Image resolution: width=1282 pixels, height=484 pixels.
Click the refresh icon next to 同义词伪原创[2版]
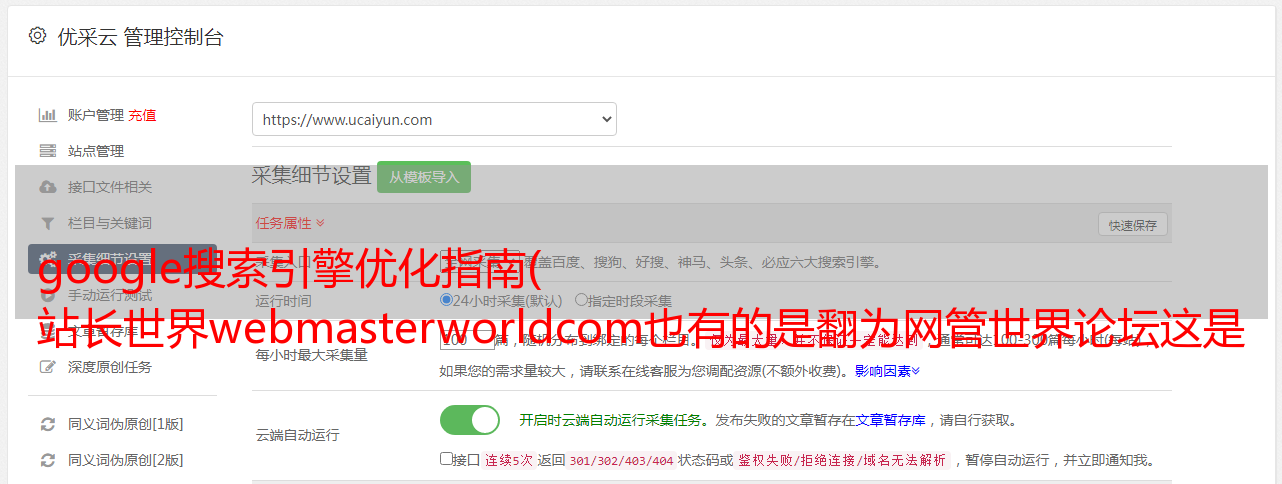47,460
